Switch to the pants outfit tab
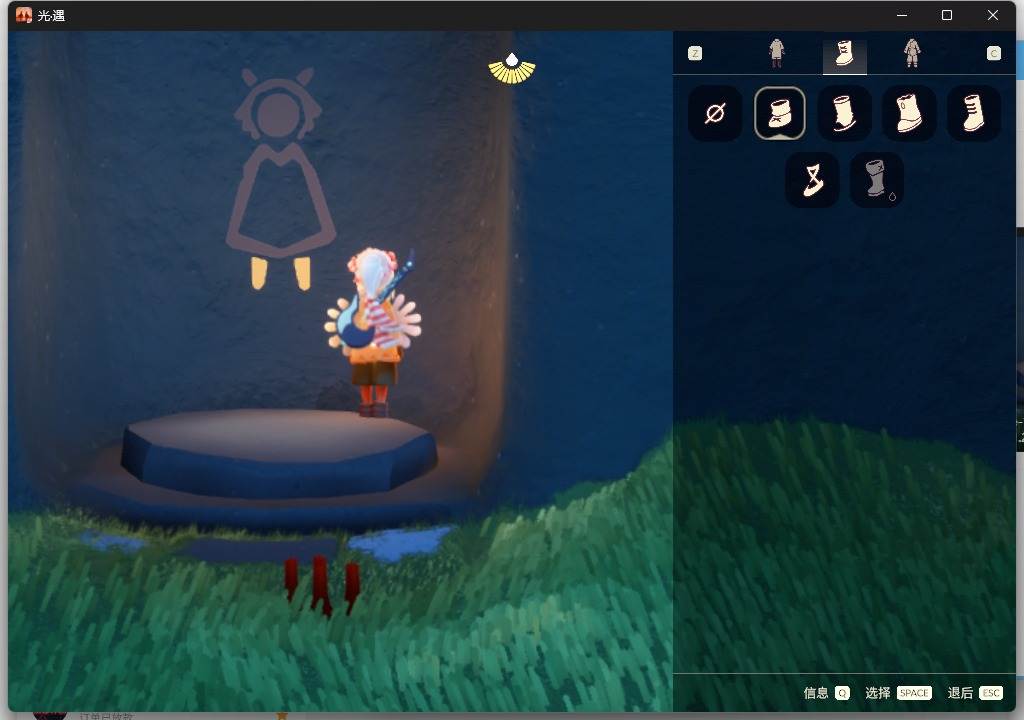 click(x=776, y=53)
